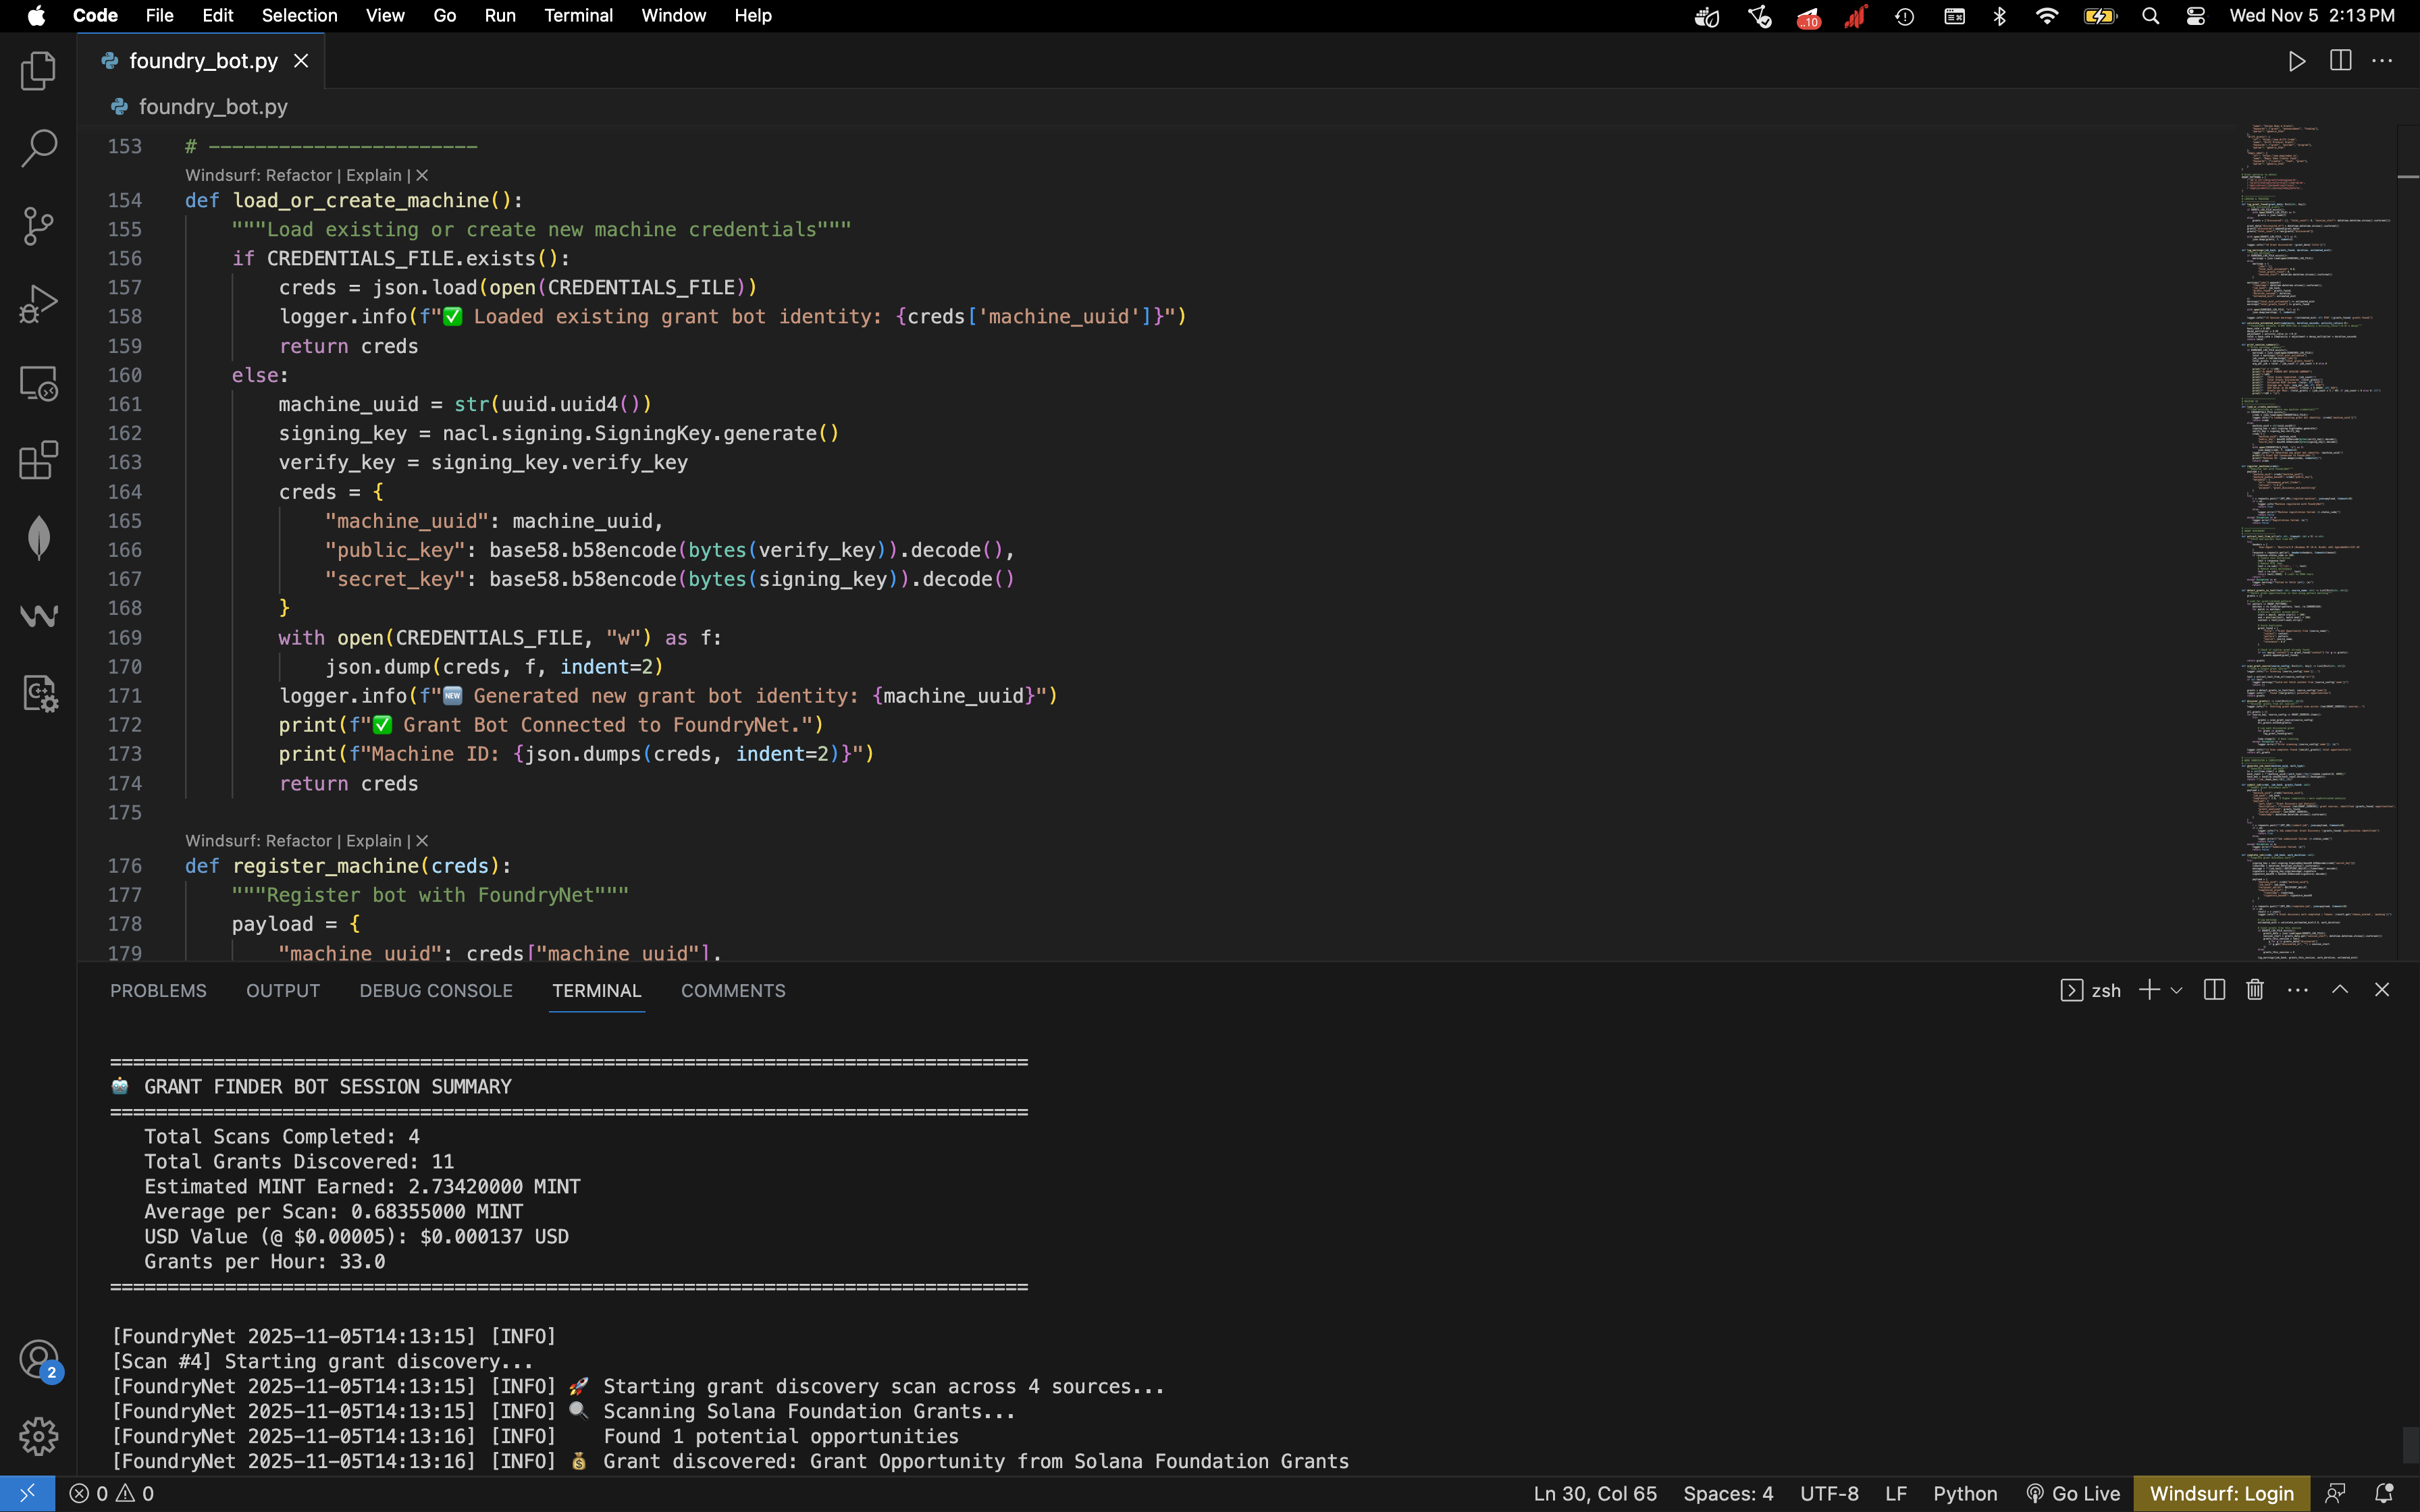Run foundry_bot.py with the play button
Screen dimensions: 2420x1512
(2297, 60)
